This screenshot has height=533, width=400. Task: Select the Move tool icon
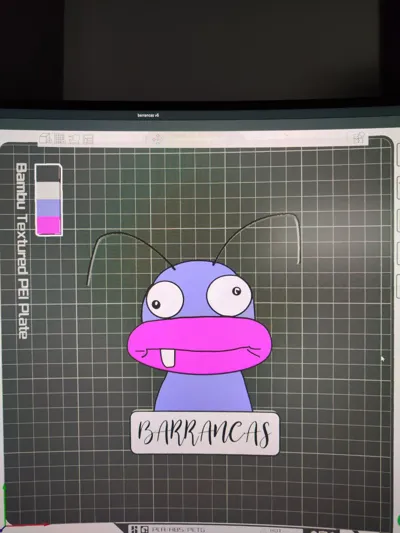(x=157, y=139)
